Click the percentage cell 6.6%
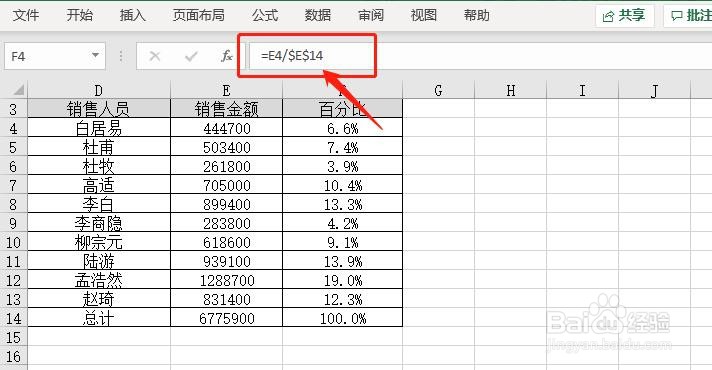 click(x=343, y=128)
